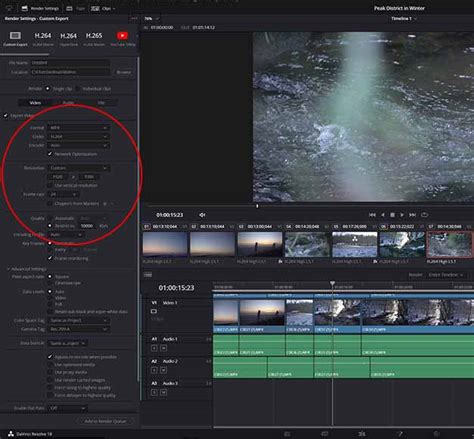Switch to the Audio settings tab

[x=68, y=103]
